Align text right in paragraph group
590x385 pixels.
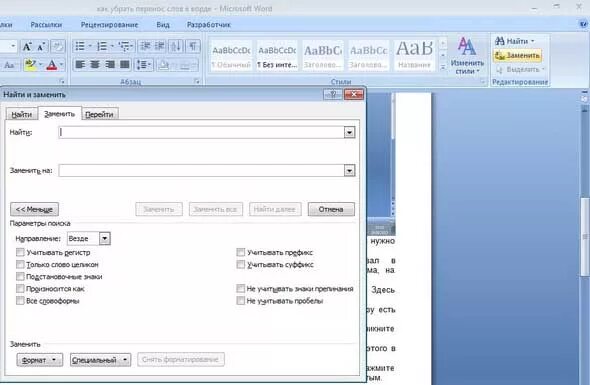(110, 65)
